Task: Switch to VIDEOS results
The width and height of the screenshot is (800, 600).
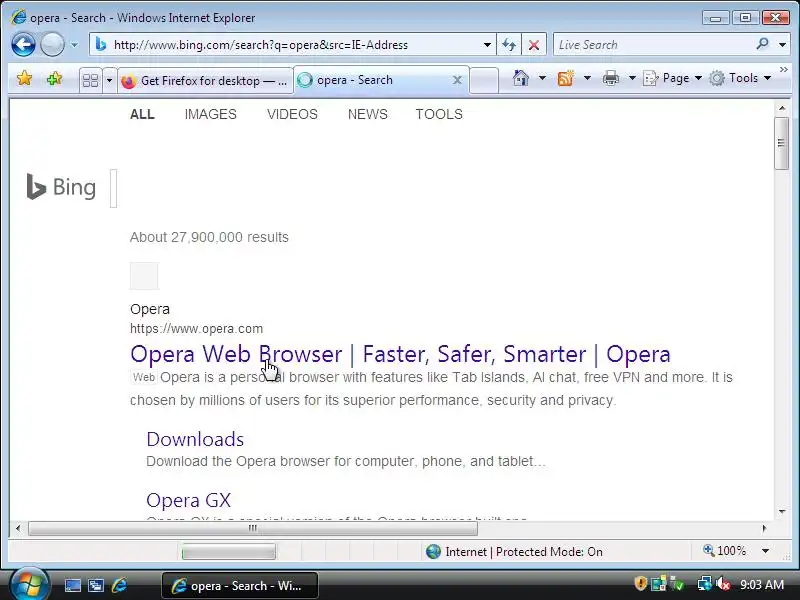Action: point(292,114)
